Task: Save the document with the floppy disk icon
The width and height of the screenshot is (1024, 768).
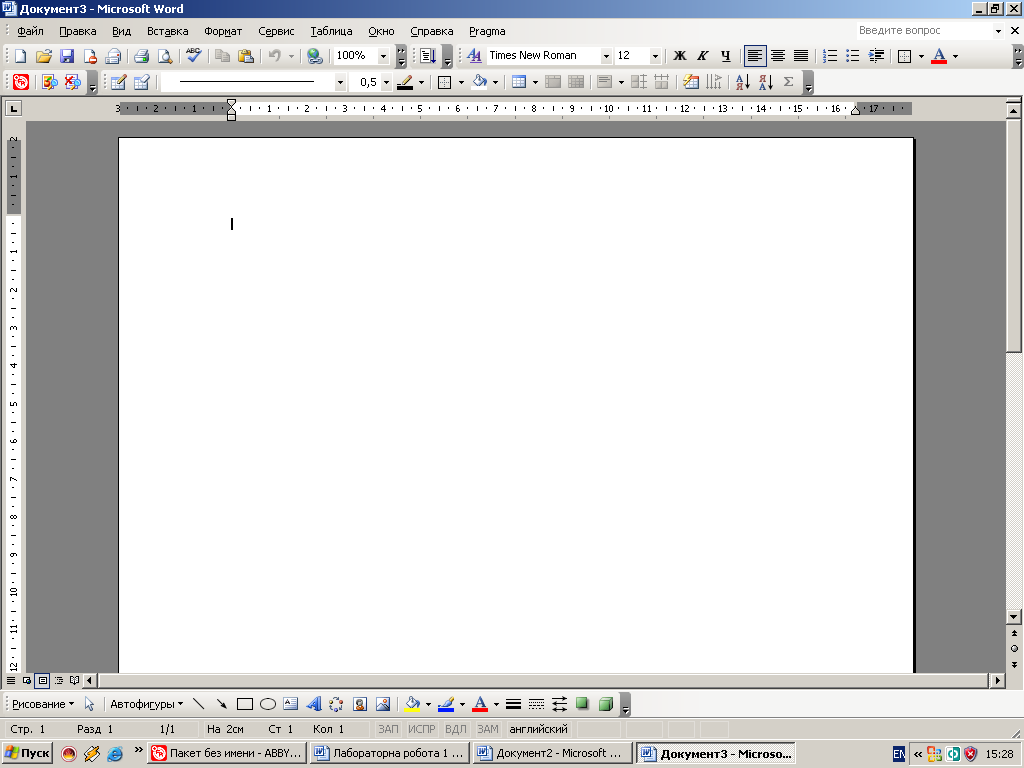Action: coord(67,56)
